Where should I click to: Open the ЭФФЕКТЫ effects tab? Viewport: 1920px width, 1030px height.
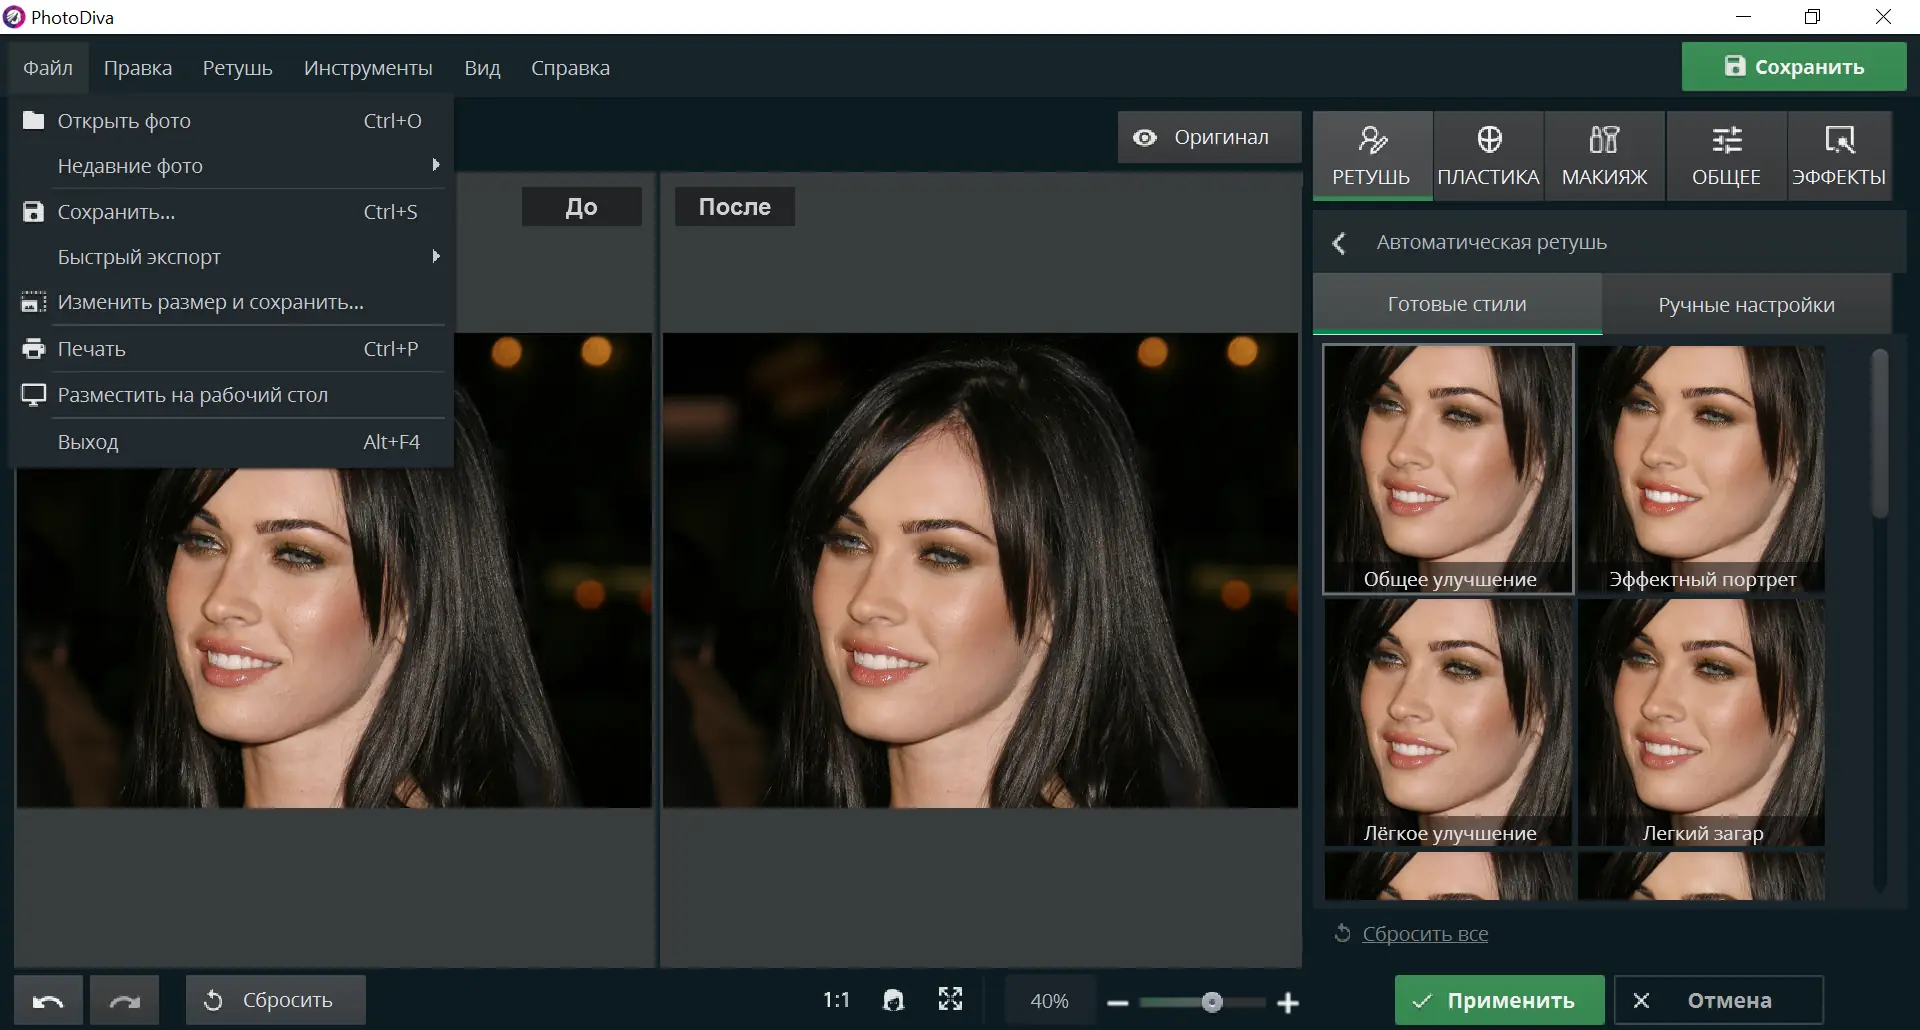[x=1839, y=156]
